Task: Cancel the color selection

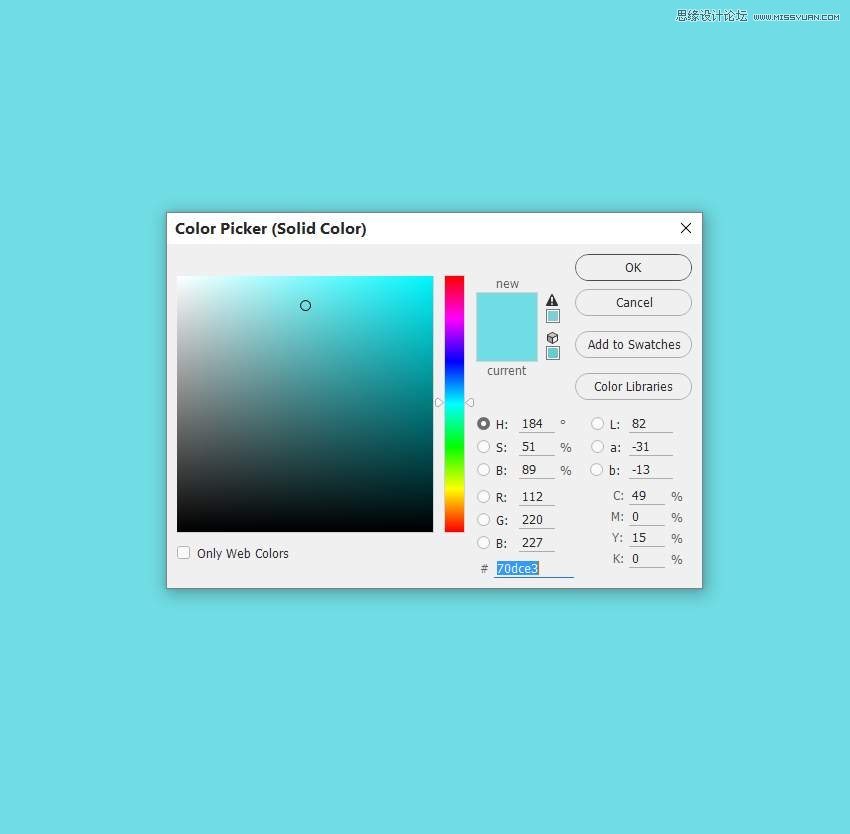Action: [633, 303]
